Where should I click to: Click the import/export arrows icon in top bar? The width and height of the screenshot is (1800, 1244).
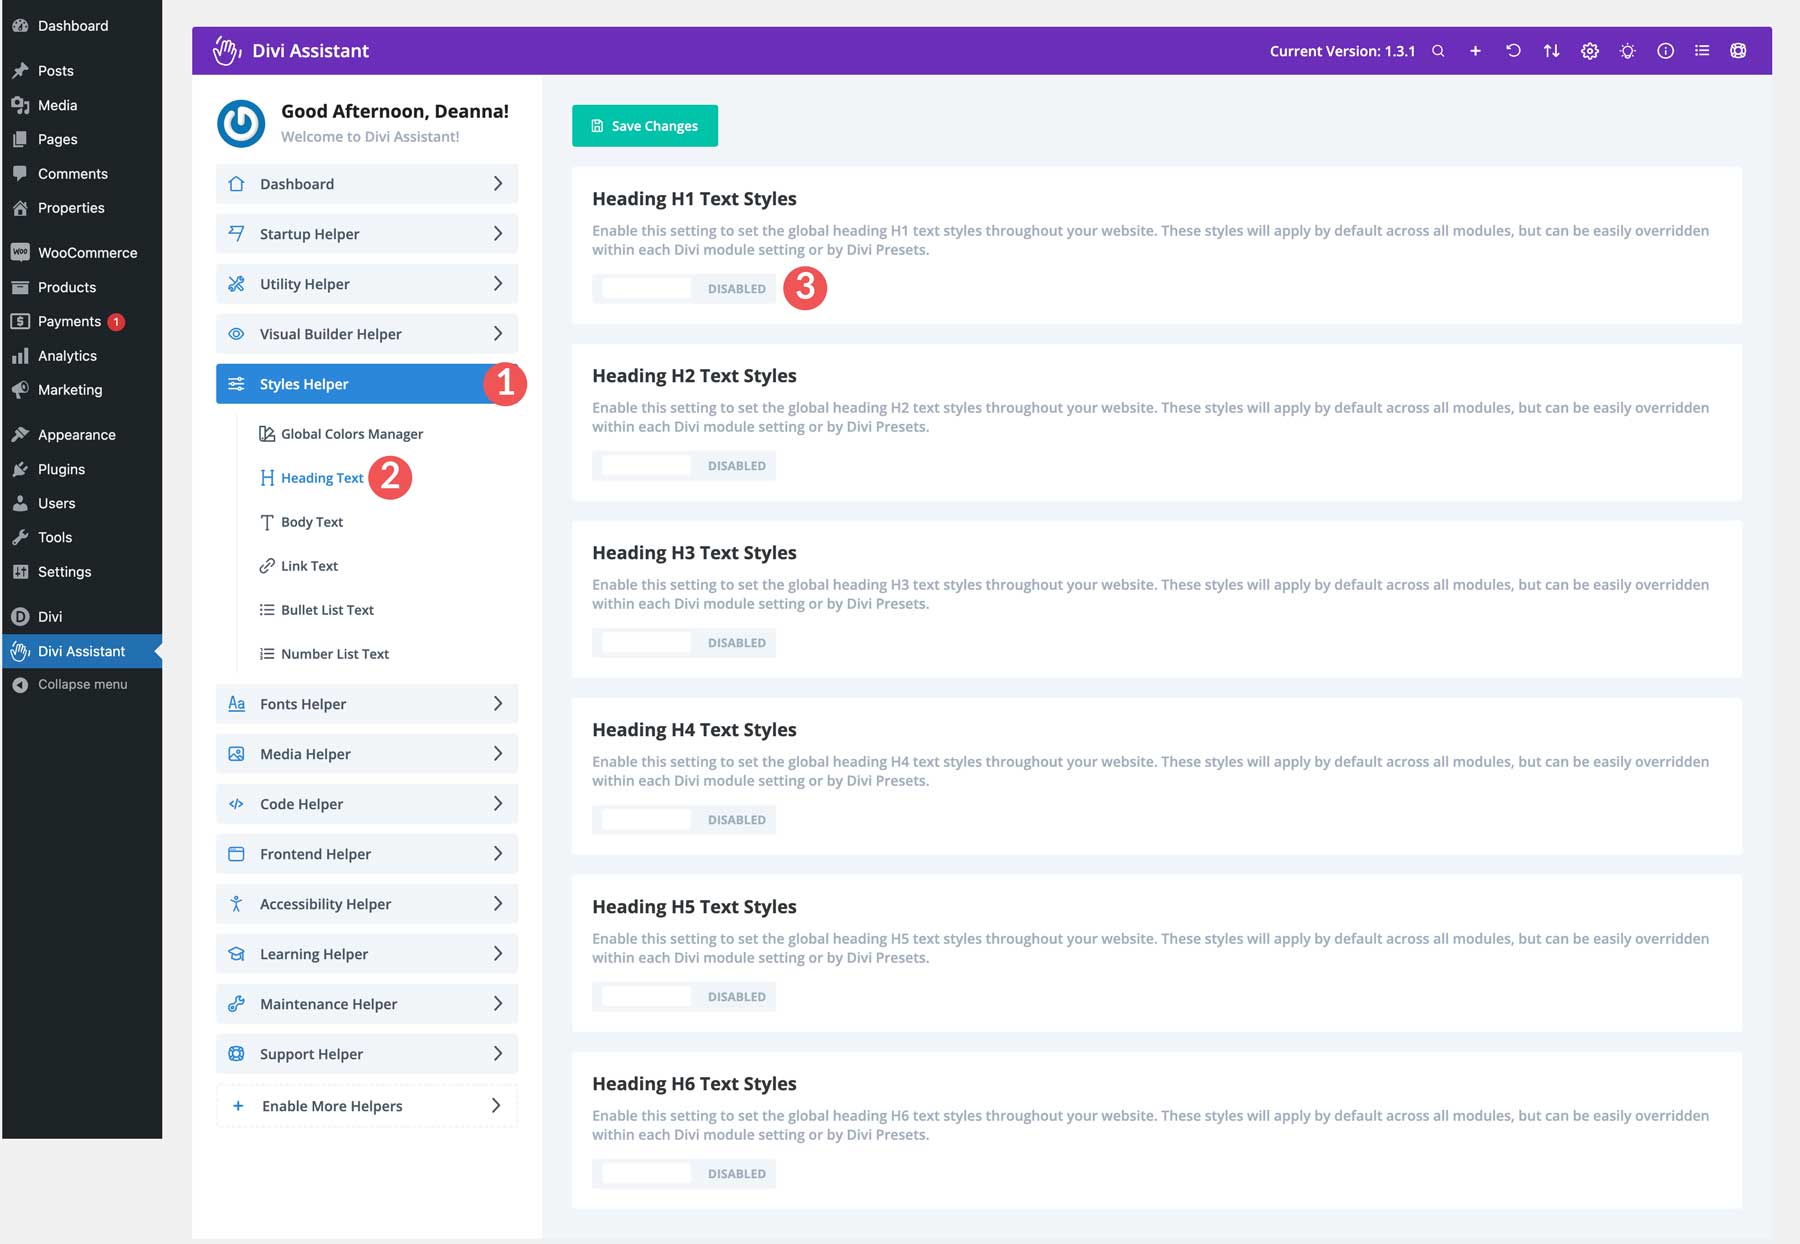coord(1551,50)
